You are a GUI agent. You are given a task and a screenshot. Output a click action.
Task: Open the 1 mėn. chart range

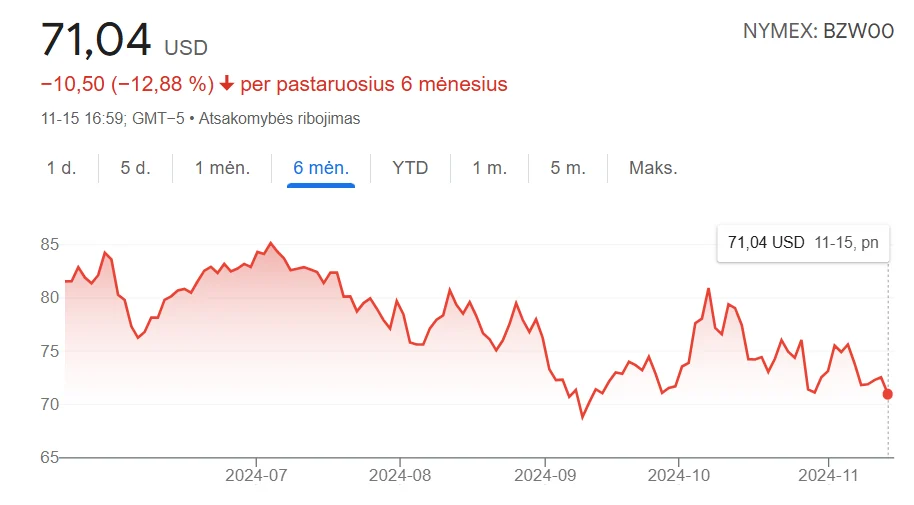point(222,168)
